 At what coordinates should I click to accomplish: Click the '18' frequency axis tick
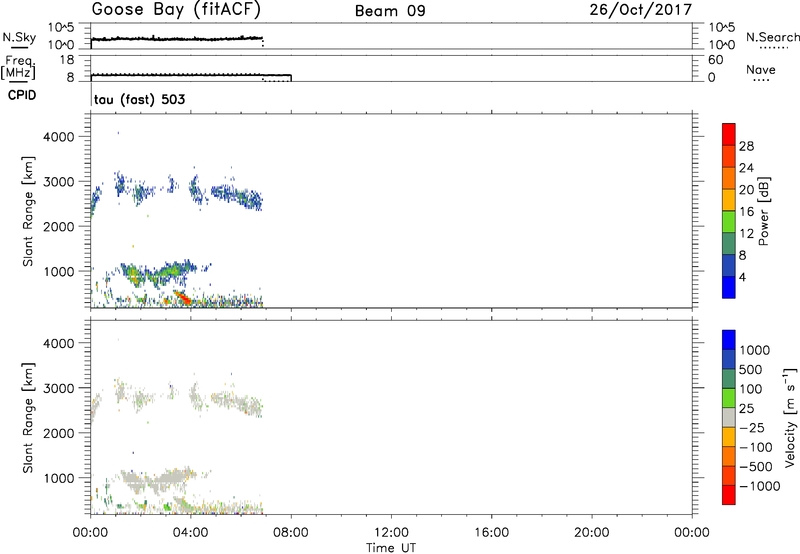coord(67,60)
